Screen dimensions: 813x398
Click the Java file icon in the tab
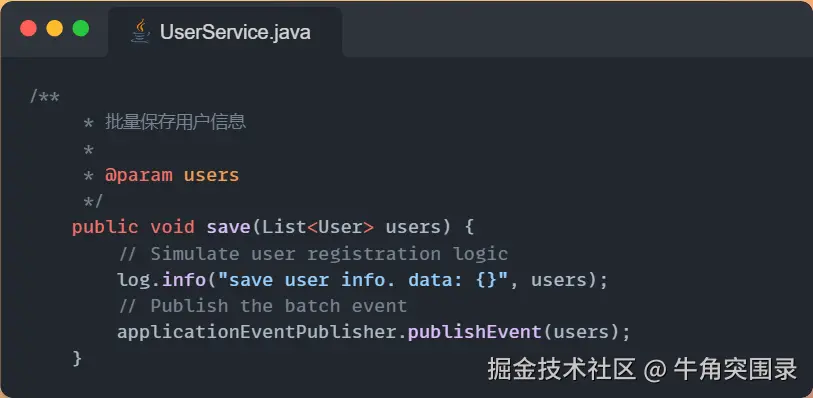pyautogui.click(x=140, y=31)
